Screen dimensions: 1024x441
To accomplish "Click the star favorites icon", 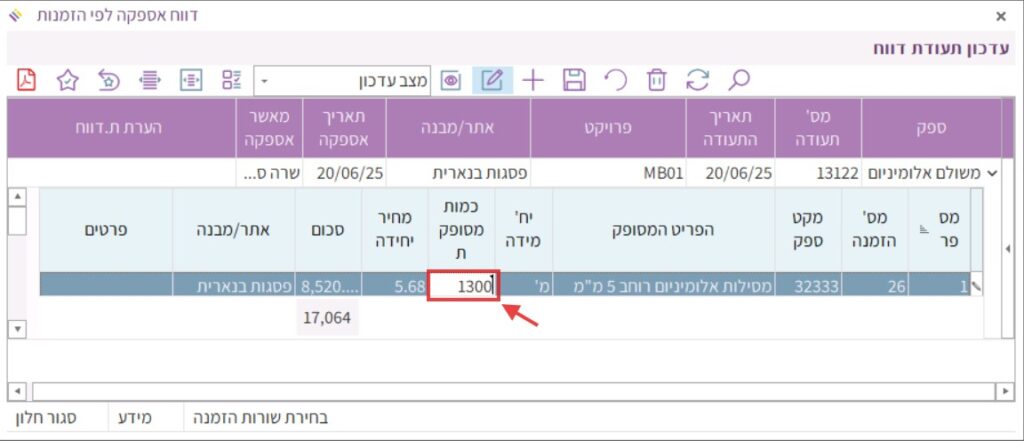I will (67, 80).
